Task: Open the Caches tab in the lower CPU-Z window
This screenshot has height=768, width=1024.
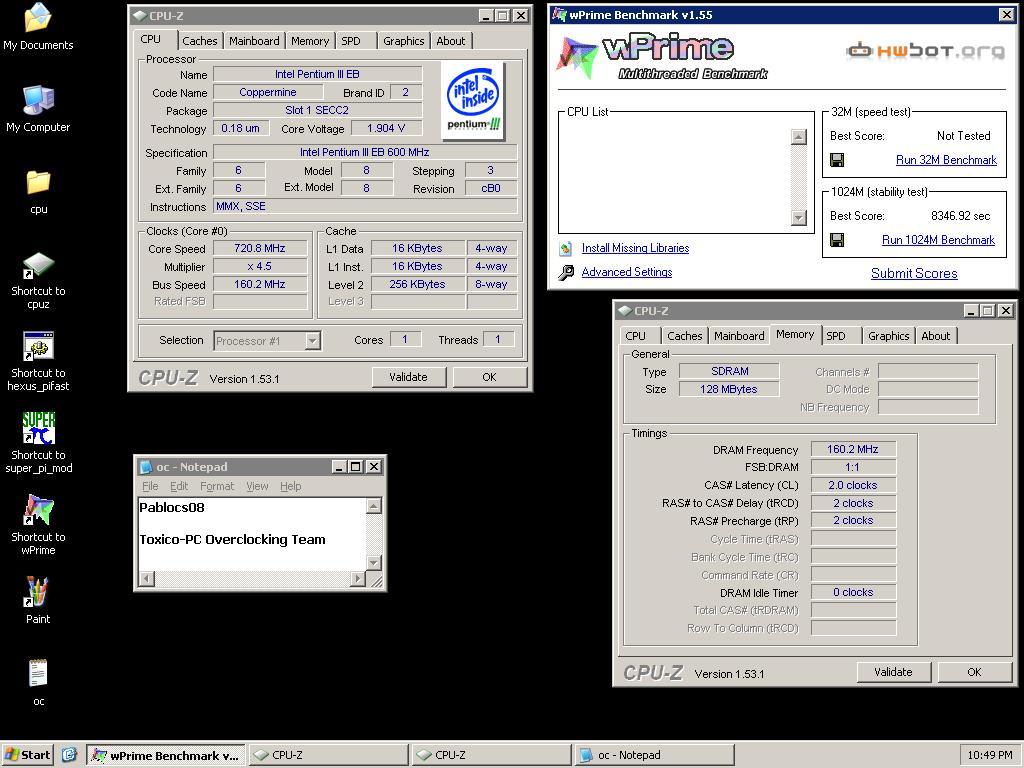Action: [x=684, y=336]
